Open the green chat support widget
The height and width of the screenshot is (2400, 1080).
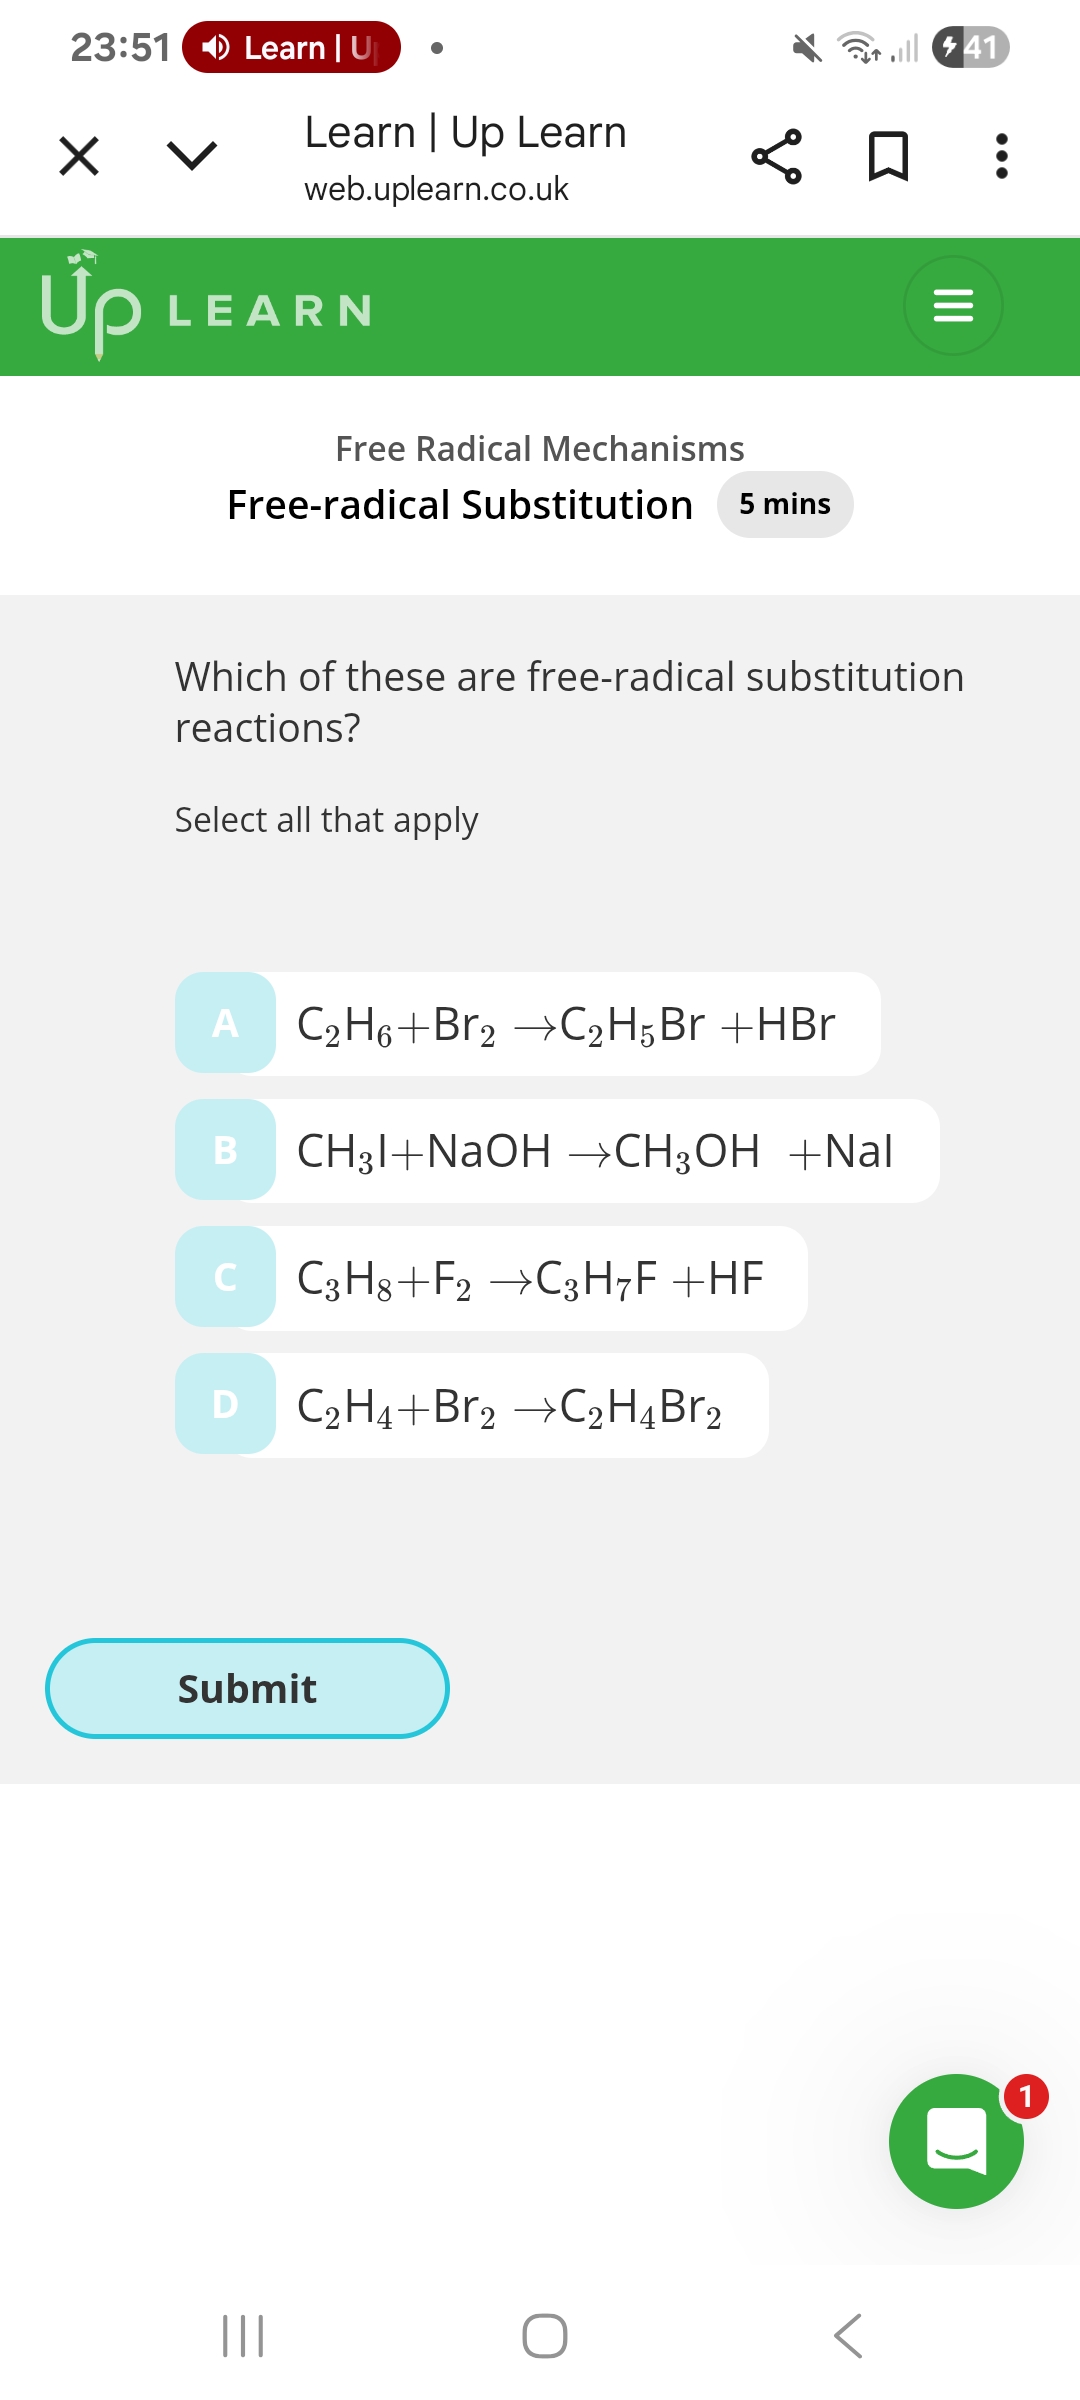[956, 2140]
